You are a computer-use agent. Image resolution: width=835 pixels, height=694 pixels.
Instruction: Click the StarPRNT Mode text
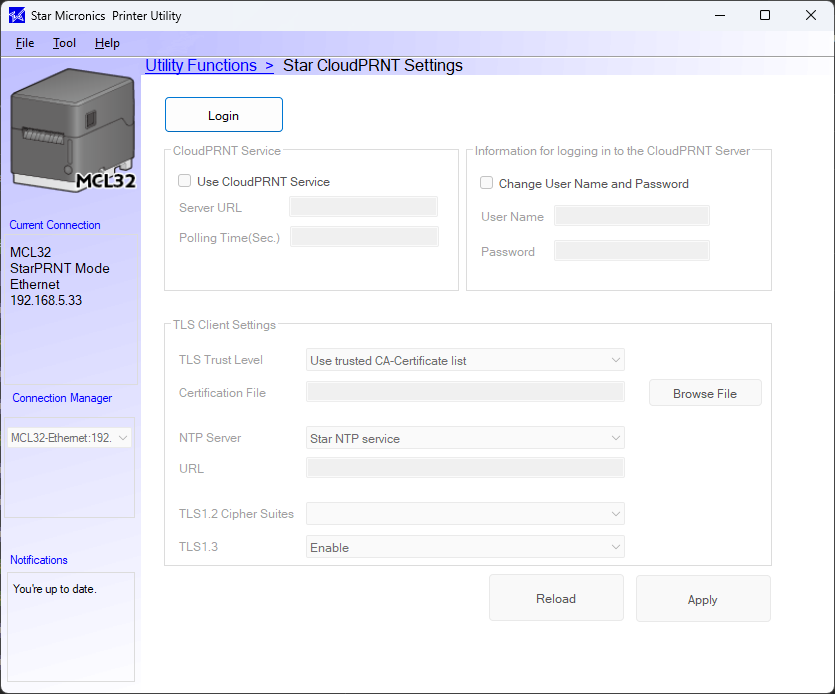click(60, 268)
